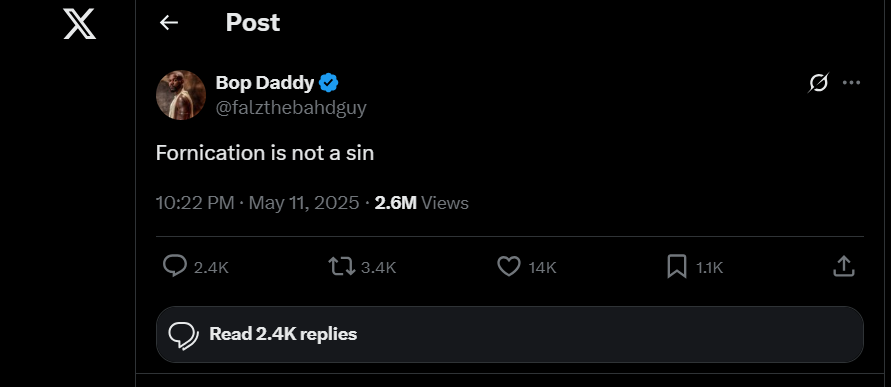Click the 3.4K repost count

tap(378, 267)
